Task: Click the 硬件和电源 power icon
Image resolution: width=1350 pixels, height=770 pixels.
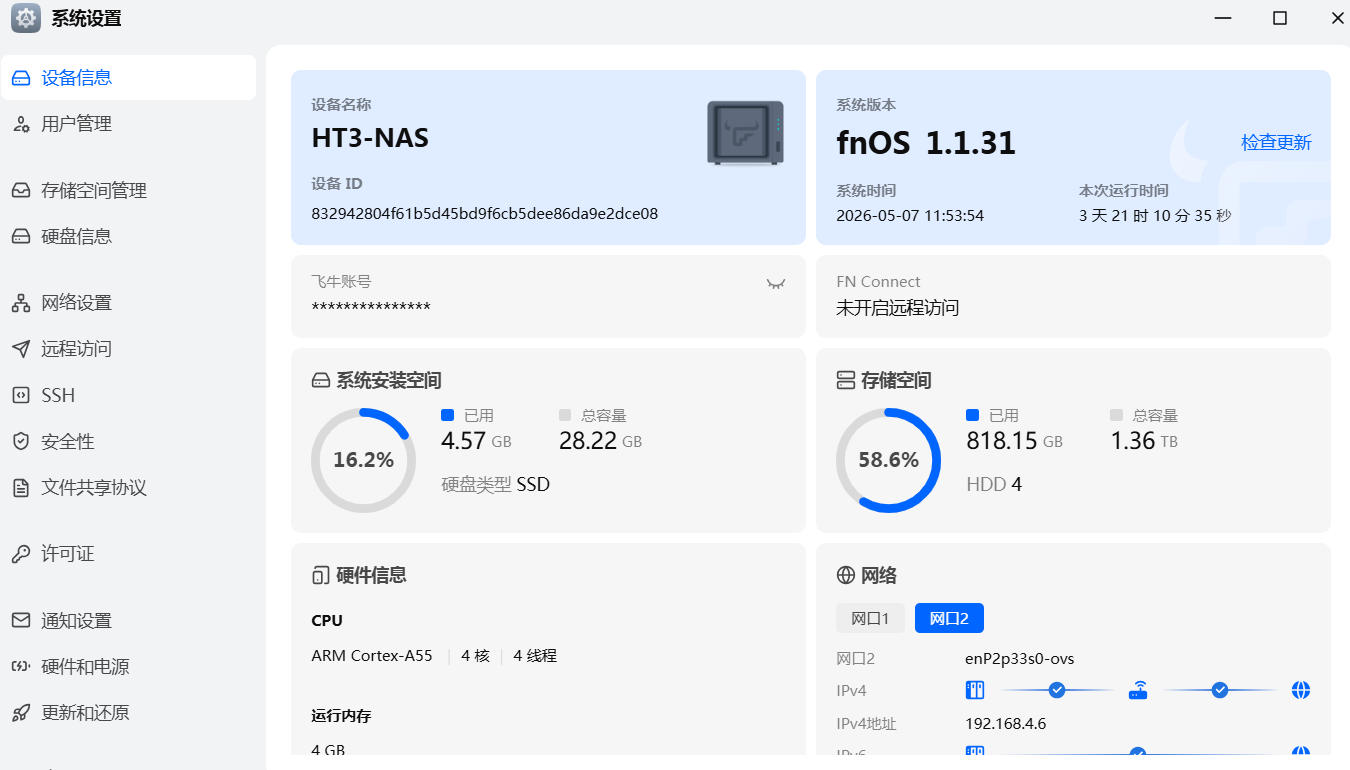Action: pyautogui.click(x=21, y=666)
